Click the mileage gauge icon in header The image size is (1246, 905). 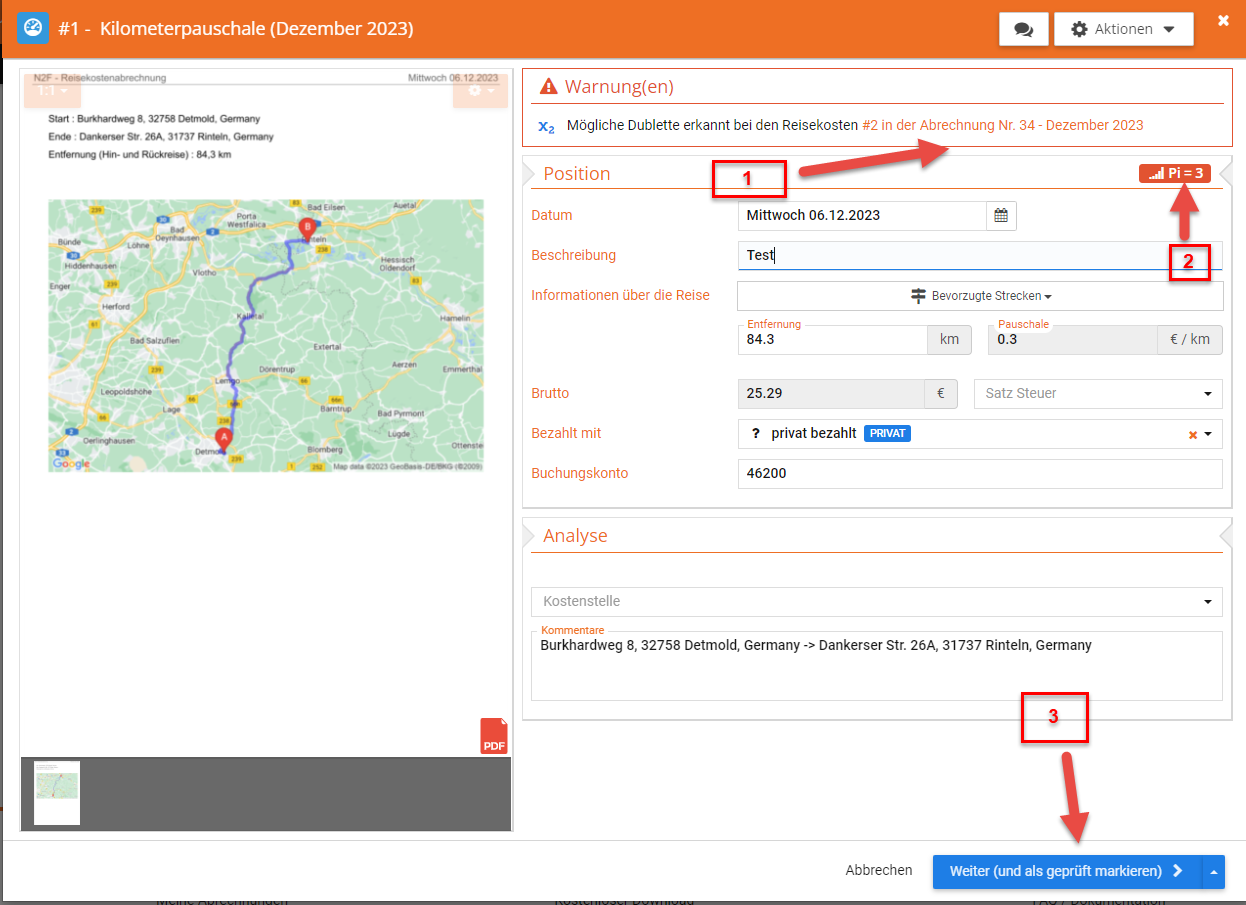coord(34,28)
